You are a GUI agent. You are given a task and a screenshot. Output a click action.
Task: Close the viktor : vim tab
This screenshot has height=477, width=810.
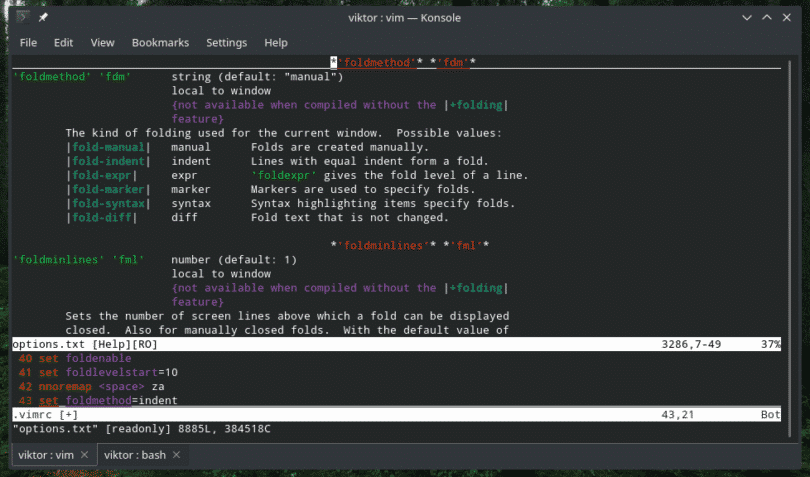point(85,455)
